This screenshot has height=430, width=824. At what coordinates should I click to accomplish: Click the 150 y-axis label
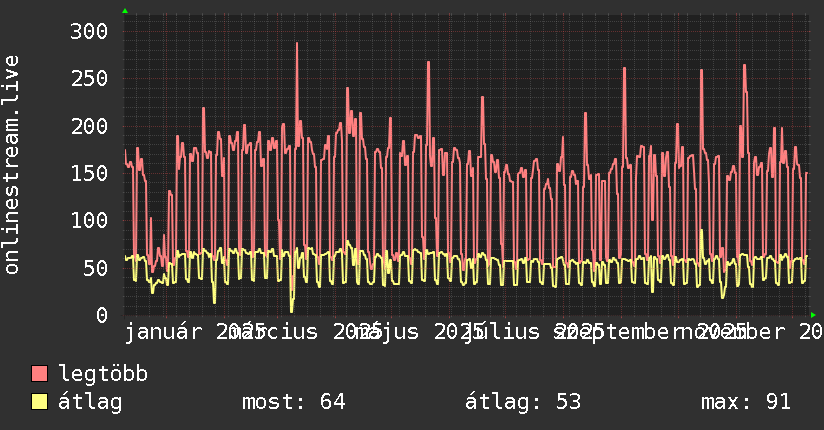tap(89, 173)
